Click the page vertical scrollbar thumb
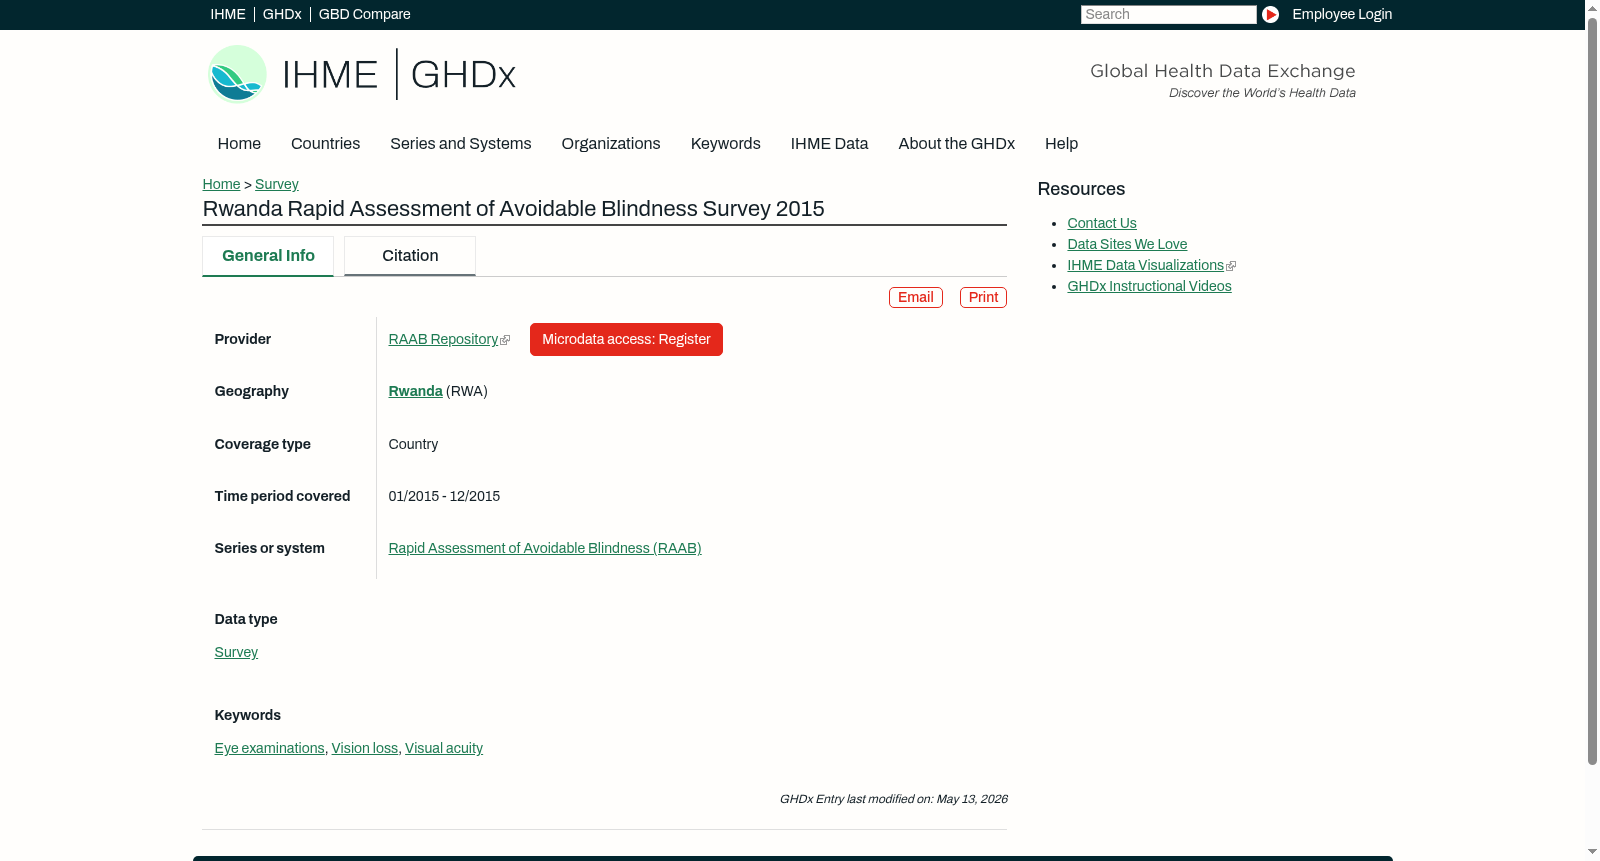 [1592, 391]
